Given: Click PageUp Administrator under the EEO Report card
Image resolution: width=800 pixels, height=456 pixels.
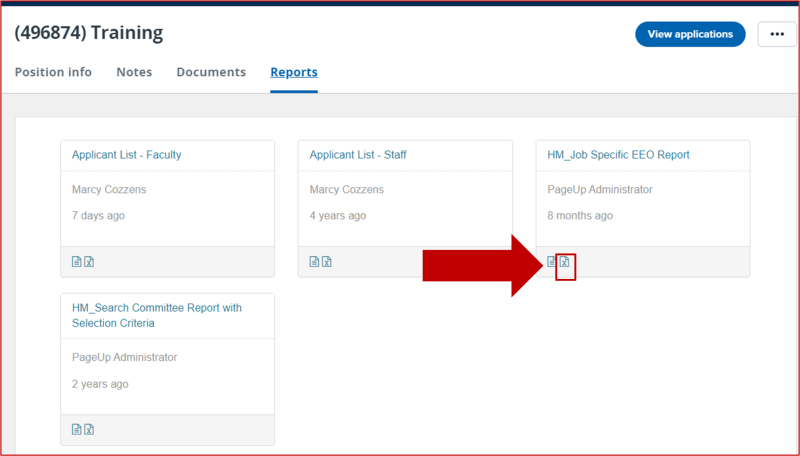Looking at the screenshot, I should pos(600,190).
